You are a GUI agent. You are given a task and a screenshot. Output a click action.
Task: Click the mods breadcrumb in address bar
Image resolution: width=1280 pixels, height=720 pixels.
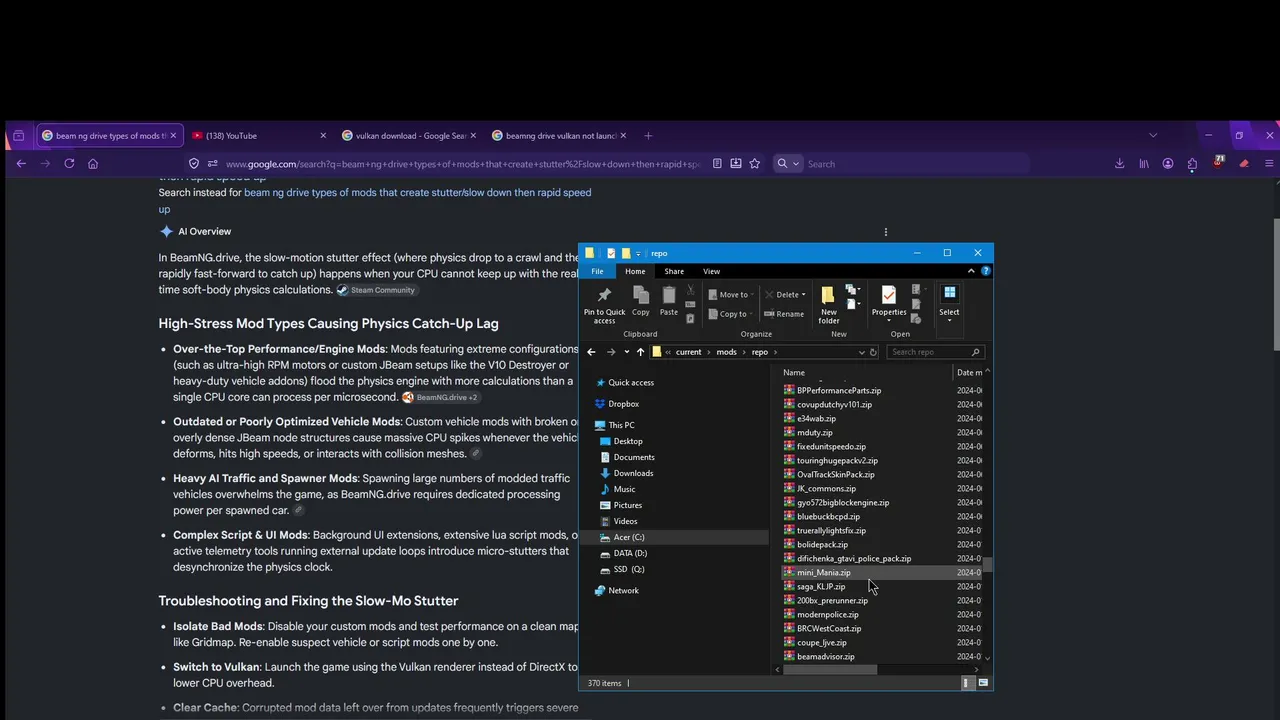point(726,352)
